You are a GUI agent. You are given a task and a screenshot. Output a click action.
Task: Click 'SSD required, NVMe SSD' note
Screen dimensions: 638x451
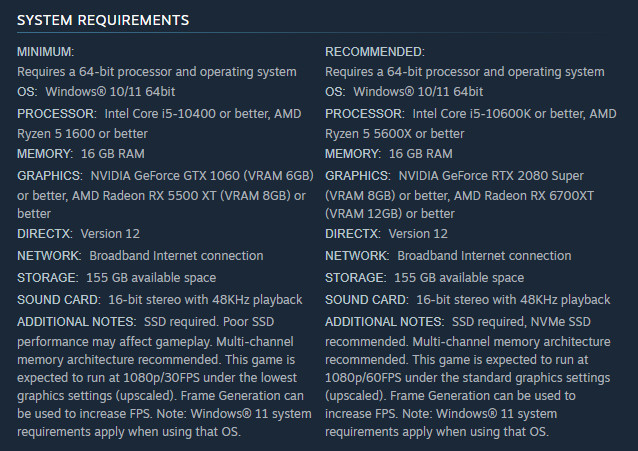521,322
